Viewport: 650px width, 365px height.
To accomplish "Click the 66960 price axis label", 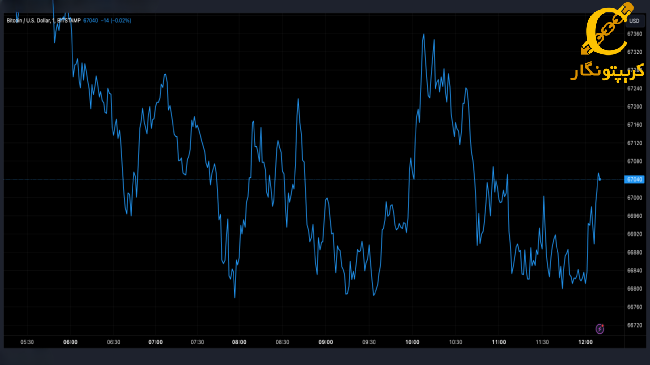I will (635, 216).
